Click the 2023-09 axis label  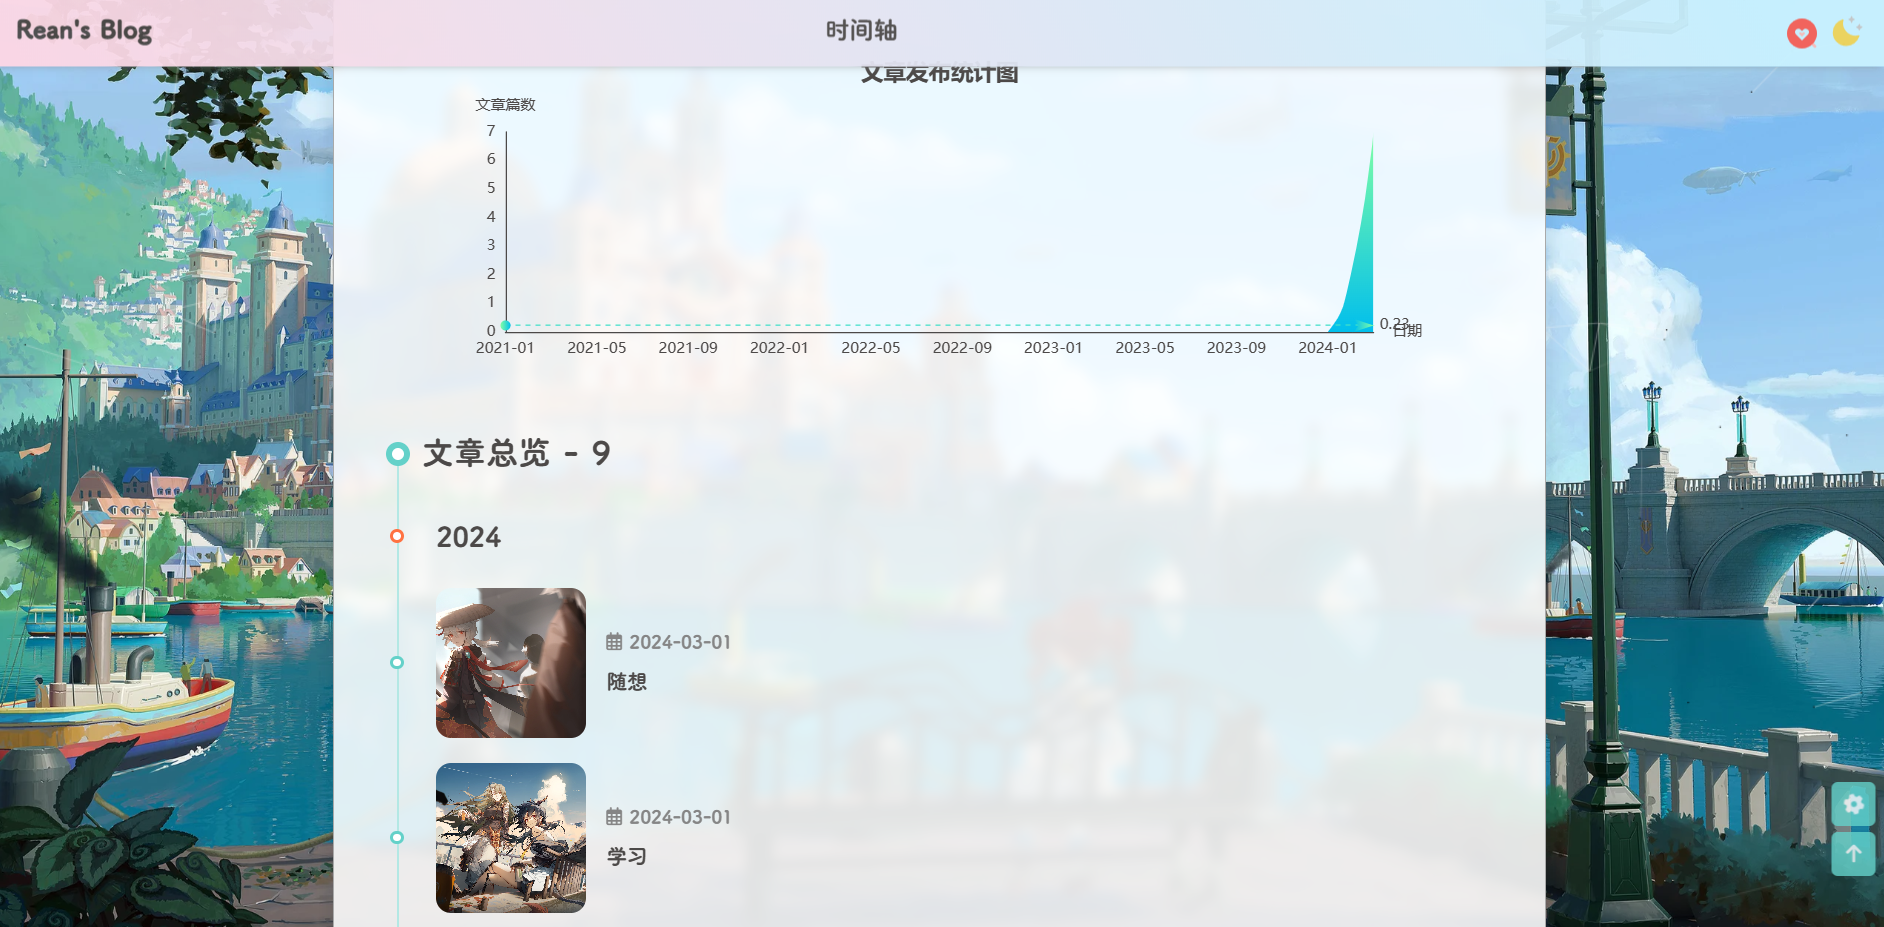click(1236, 348)
